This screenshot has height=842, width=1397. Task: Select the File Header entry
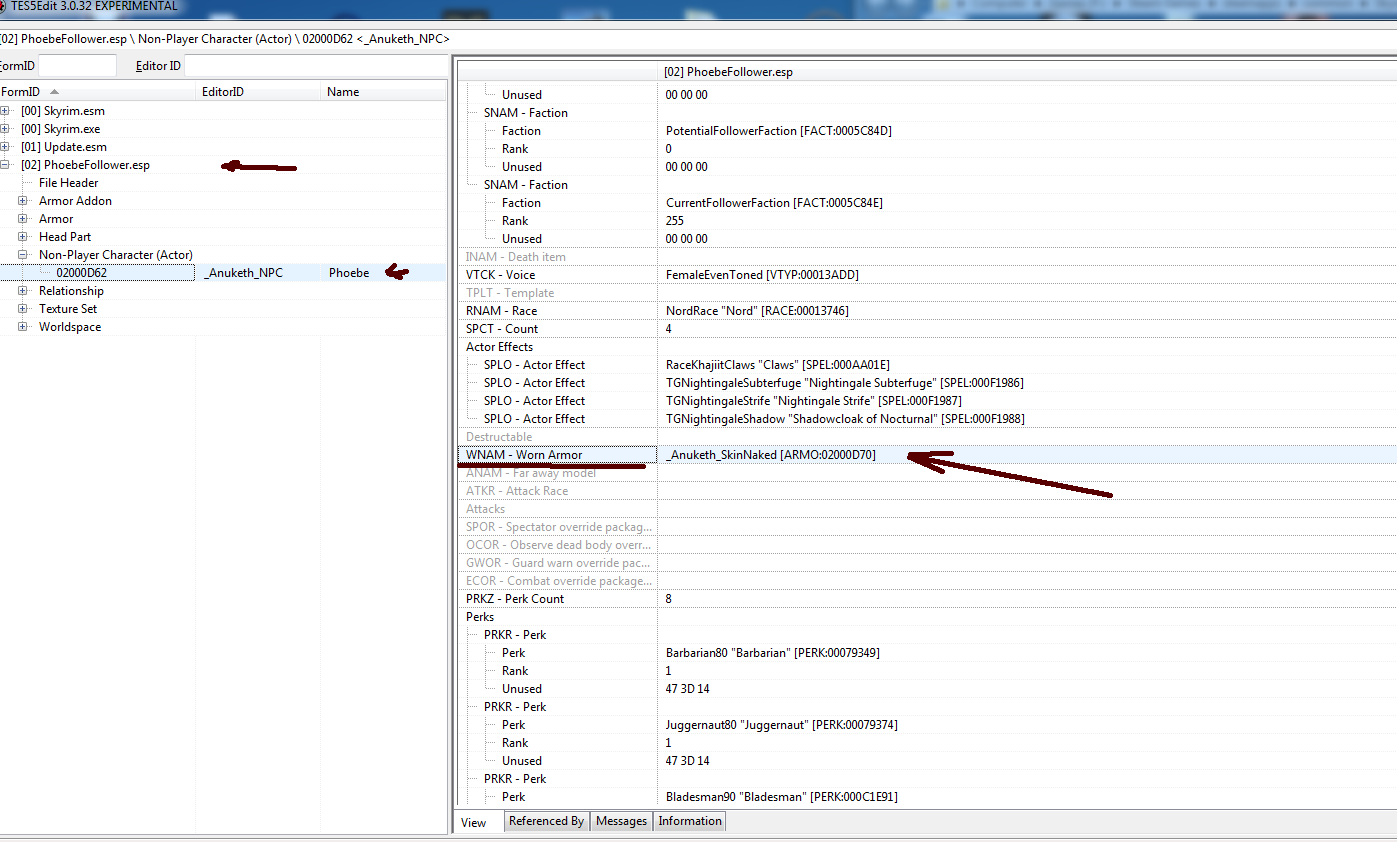[68, 183]
